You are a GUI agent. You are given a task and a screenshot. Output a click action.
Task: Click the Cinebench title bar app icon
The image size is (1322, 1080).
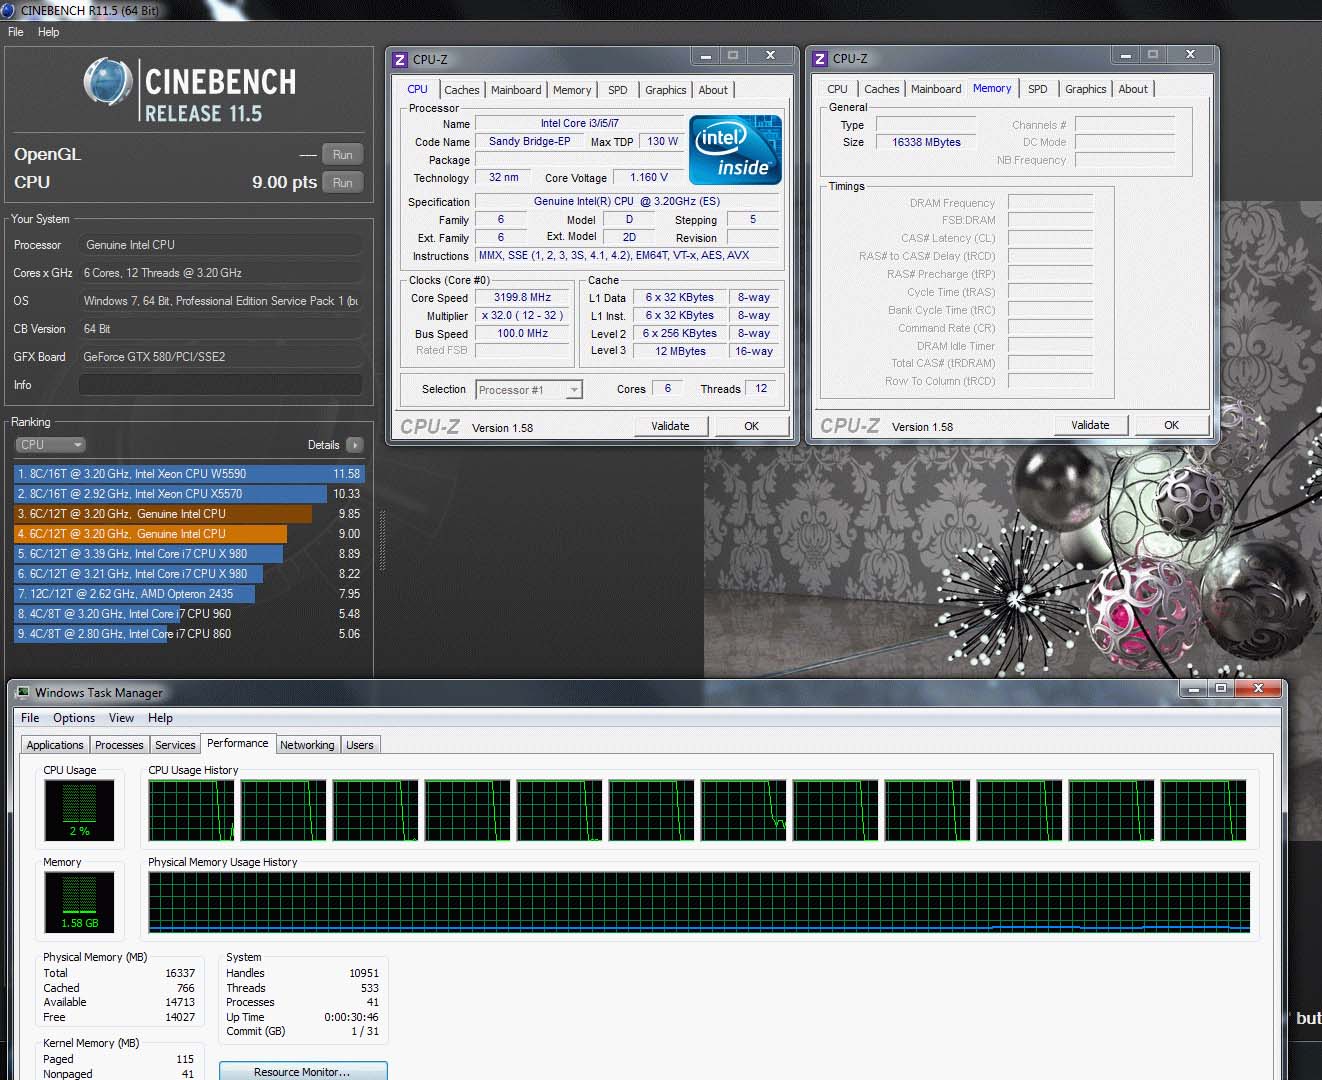9,10
